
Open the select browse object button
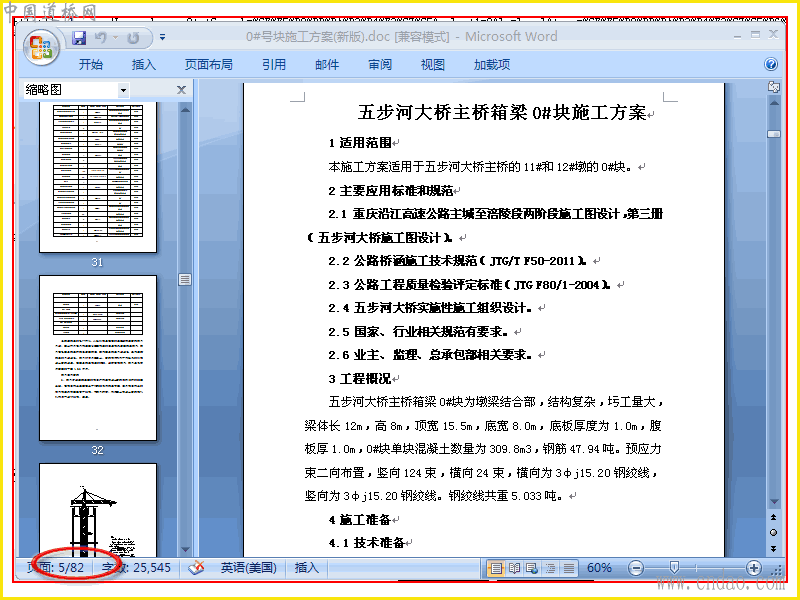(x=773, y=533)
